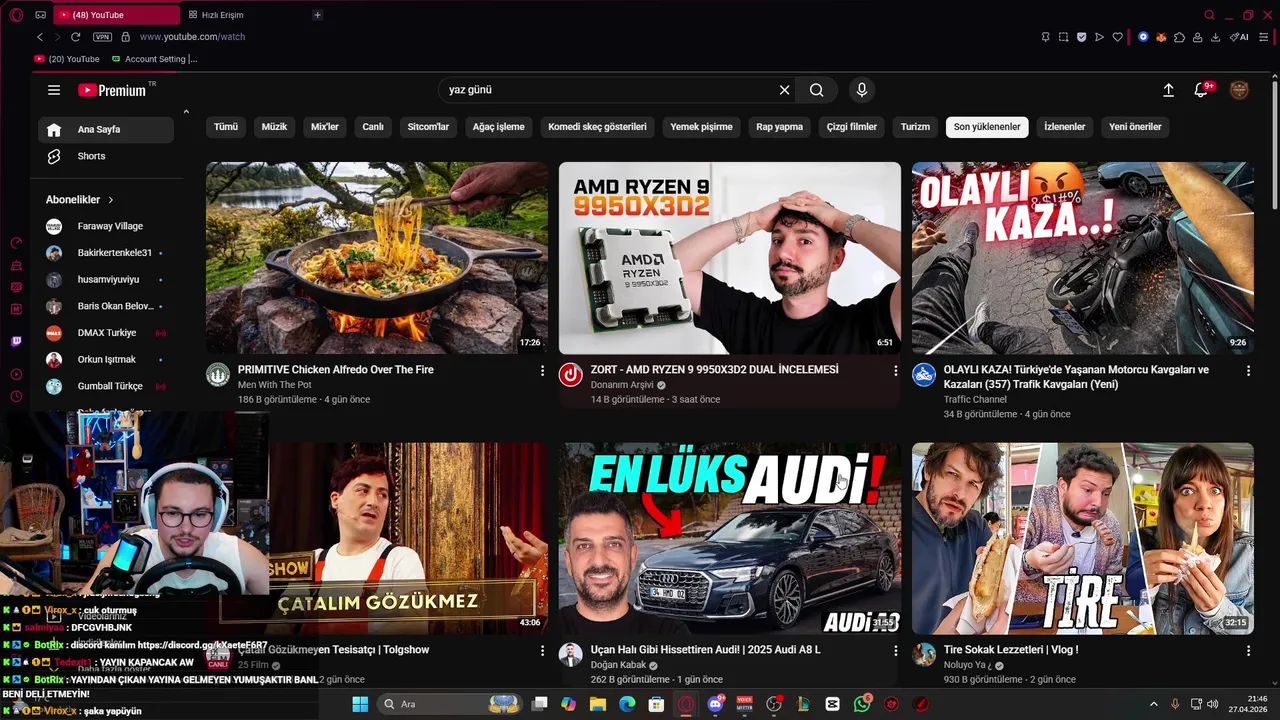The image size is (1280, 720).
Task: Open the Account Setting bookmark
Action: point(154,59)
